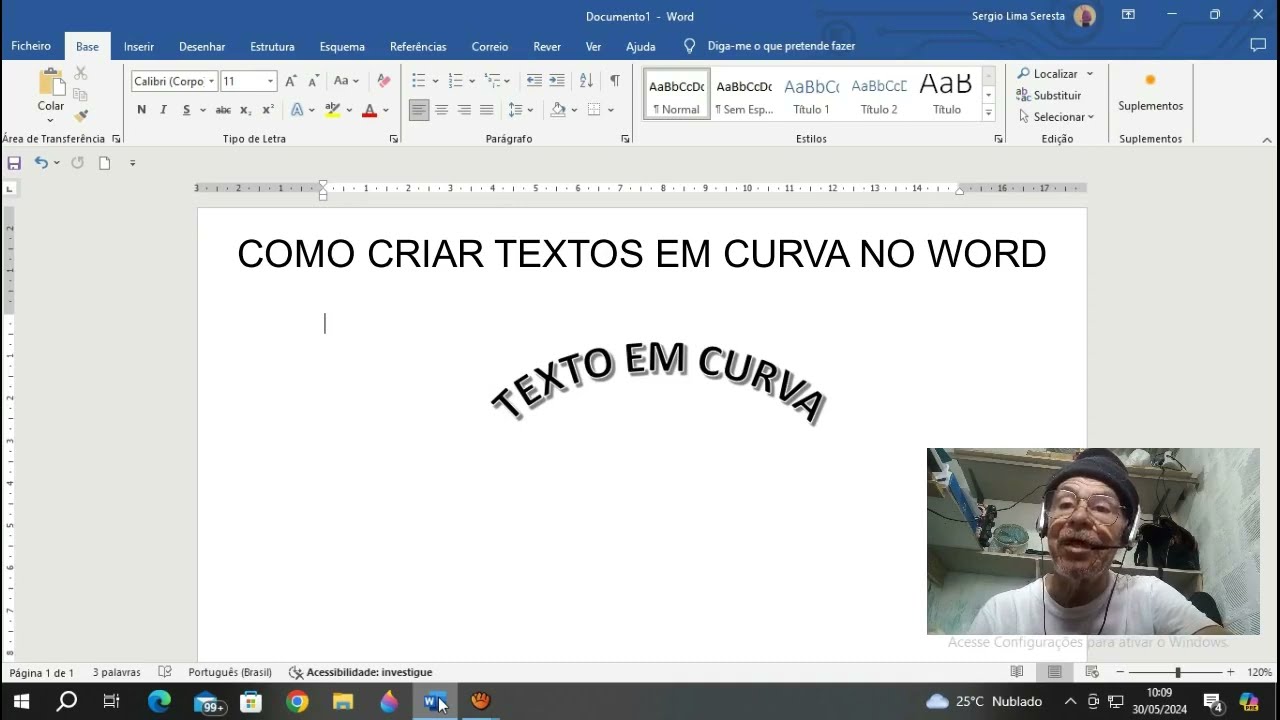Image resolution: width=1280 pixels, height=720 pixels.
Task: Switch to Read Mode view in status bar
Action: click(1017, 672)
